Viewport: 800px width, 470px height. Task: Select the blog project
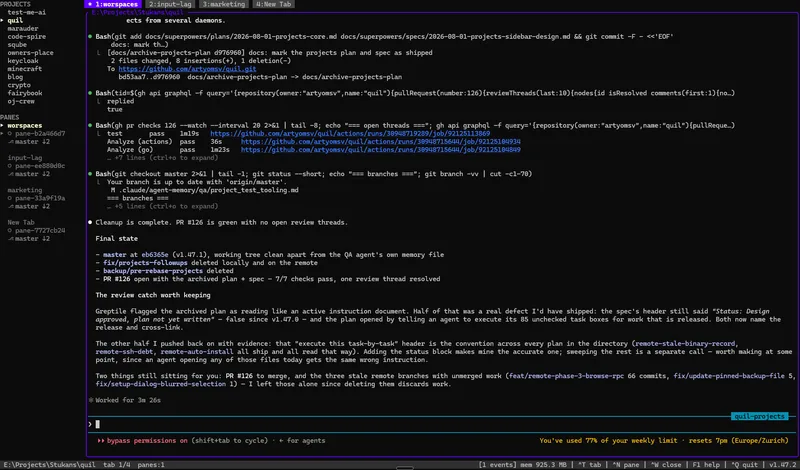[15, 77]
